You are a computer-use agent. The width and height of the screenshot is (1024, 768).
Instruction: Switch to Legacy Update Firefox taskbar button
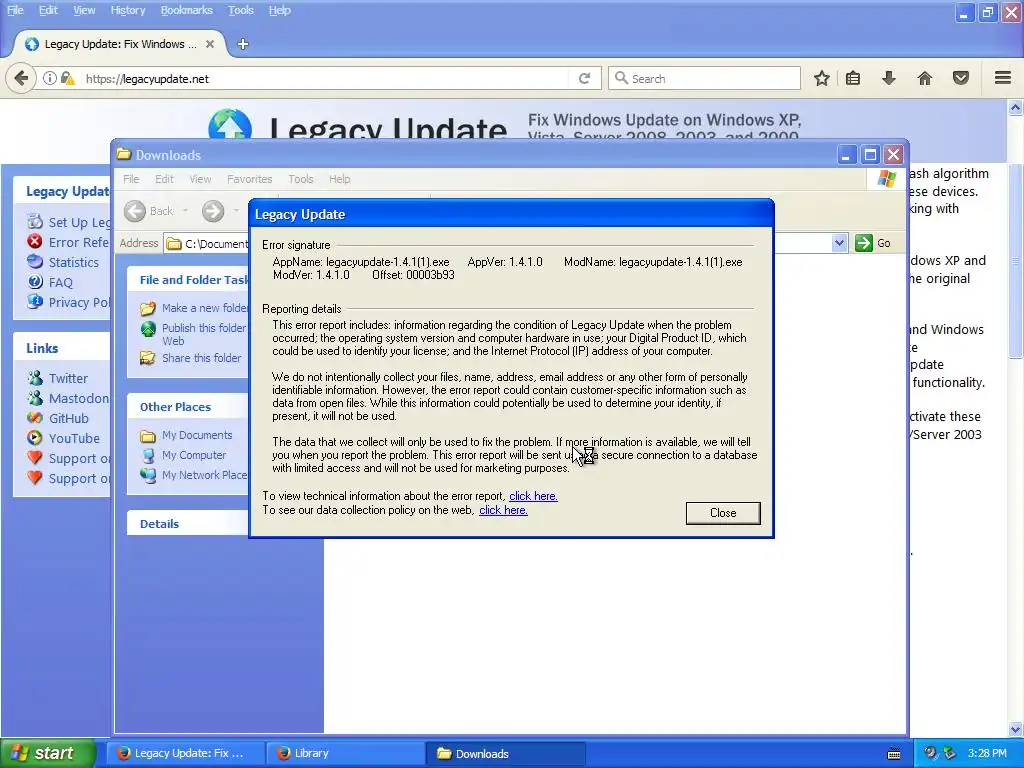pyautogui.click(x=184, y=753)
